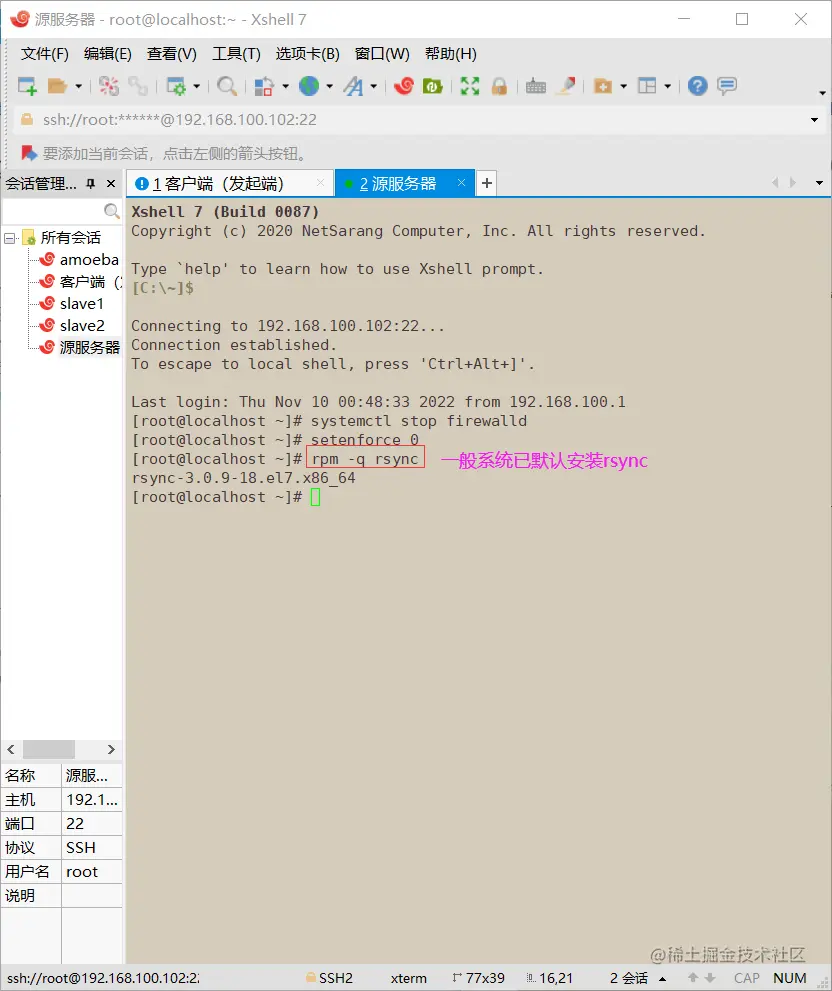Click the lock screen padlock icon
Viewport: 832px width, 991px height.
tap(499, 86)
